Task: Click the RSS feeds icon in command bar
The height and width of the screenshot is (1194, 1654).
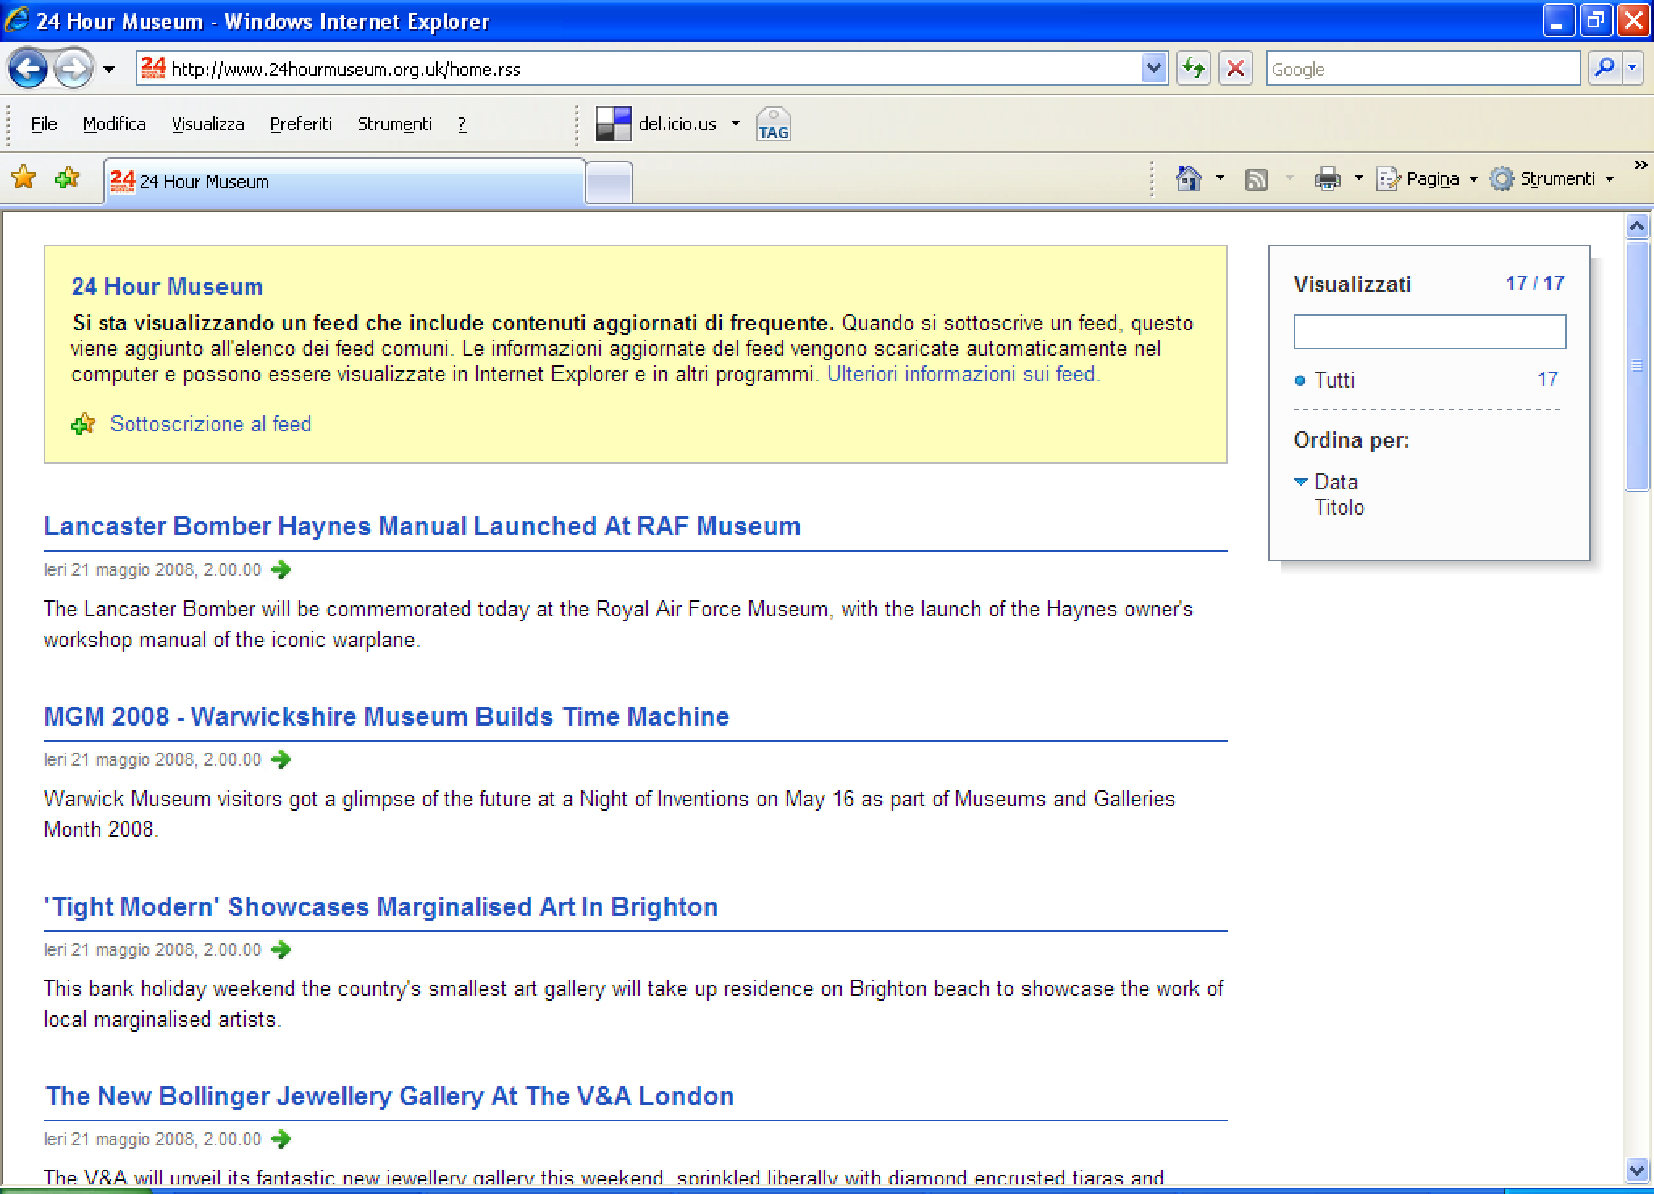Action: point(1256,179)
